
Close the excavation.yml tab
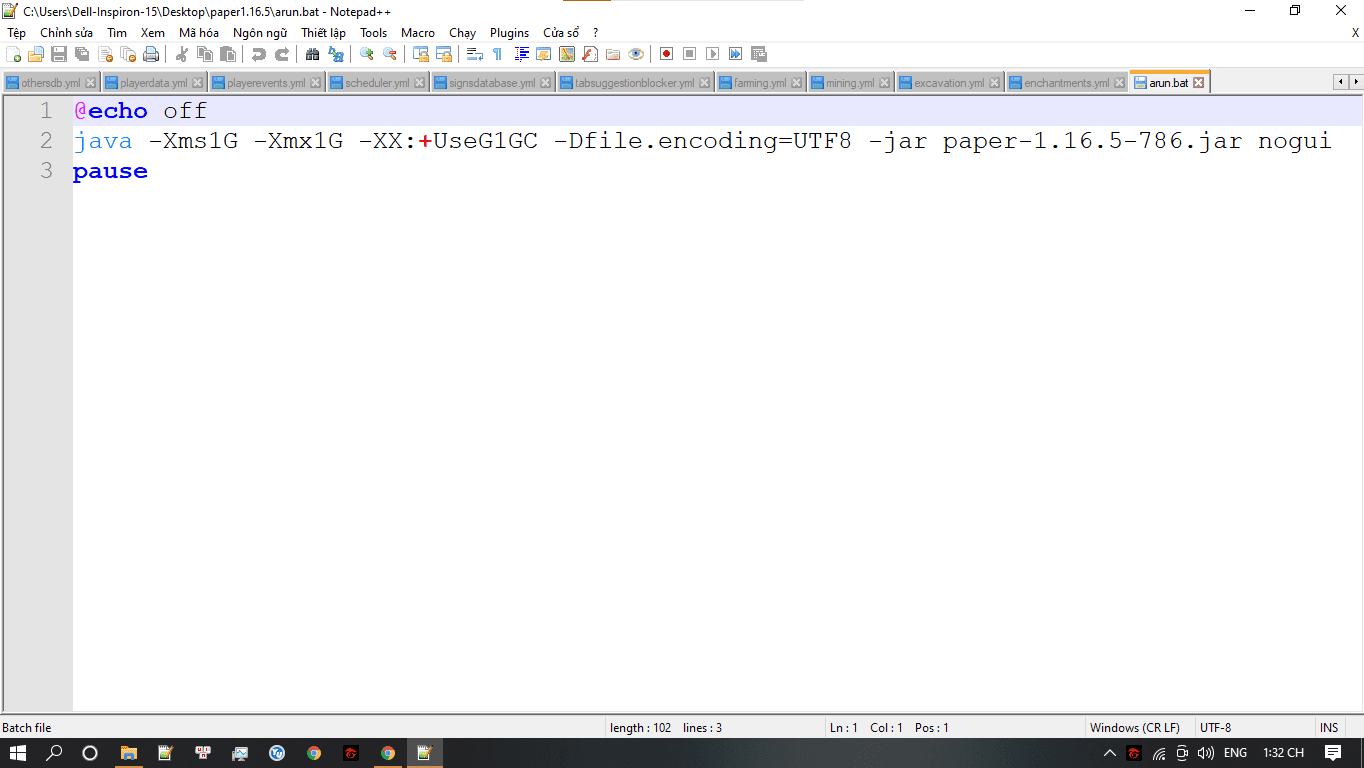[995, 83]
